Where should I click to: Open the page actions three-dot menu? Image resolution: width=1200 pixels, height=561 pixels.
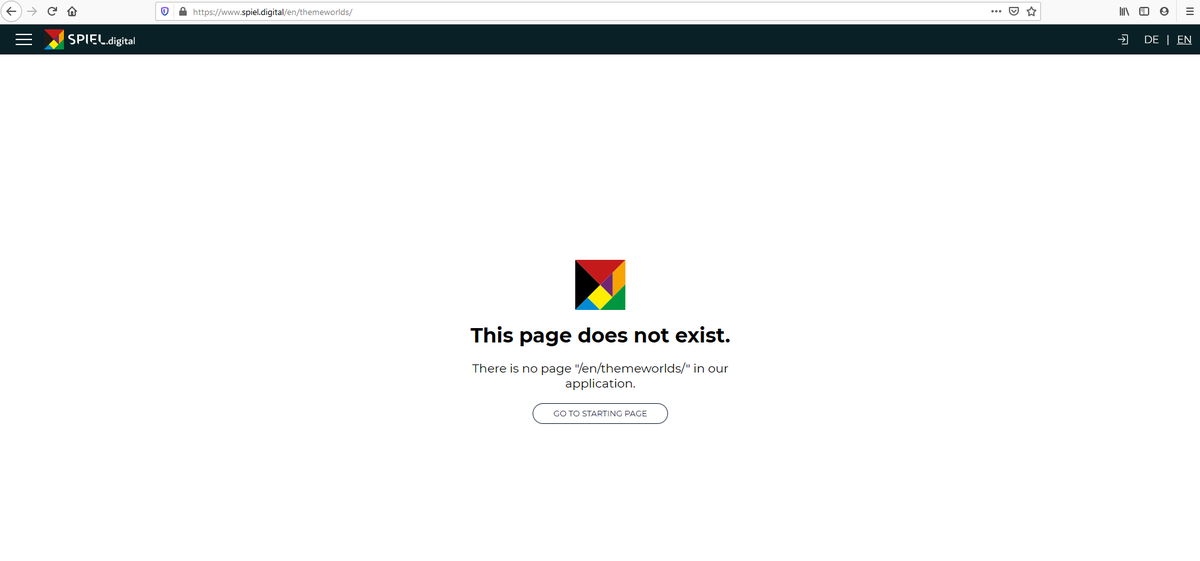(995, 12)
